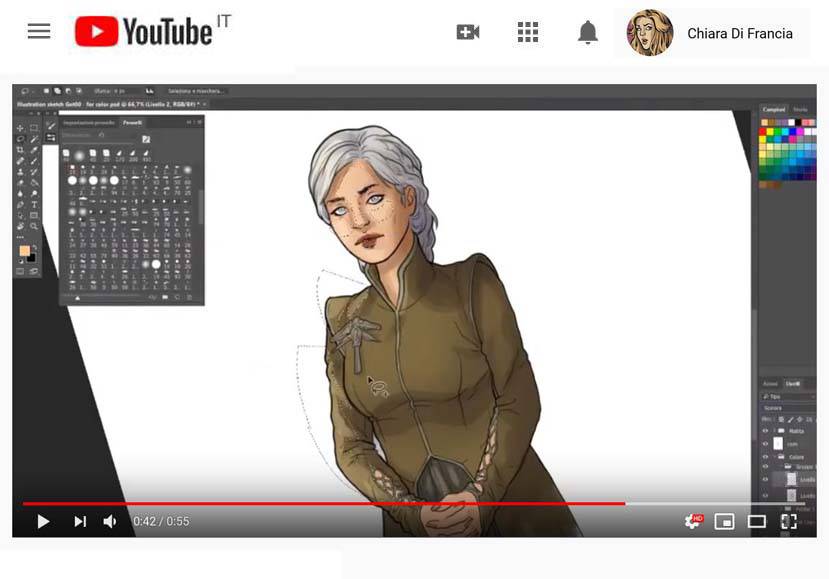Image resolution: width=829 pixels, height=579 pixels.
Task: Select the Lasso tool
Action: coord(20,139)
